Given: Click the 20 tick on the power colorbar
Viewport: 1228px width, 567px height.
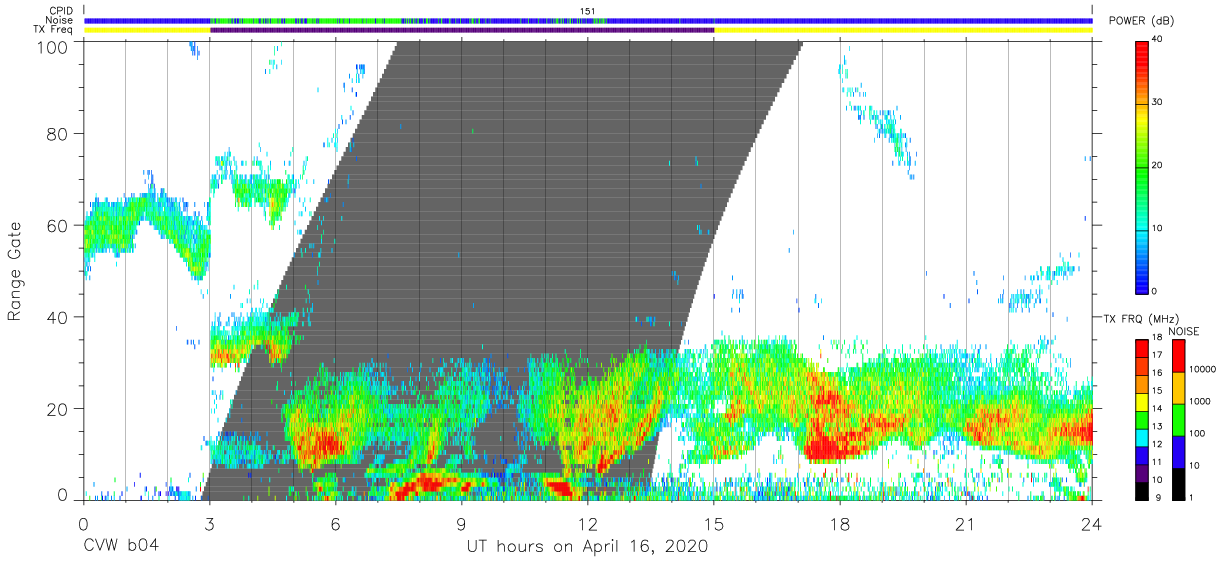Looking at the screenshot, I should (x=1158, y=166).
